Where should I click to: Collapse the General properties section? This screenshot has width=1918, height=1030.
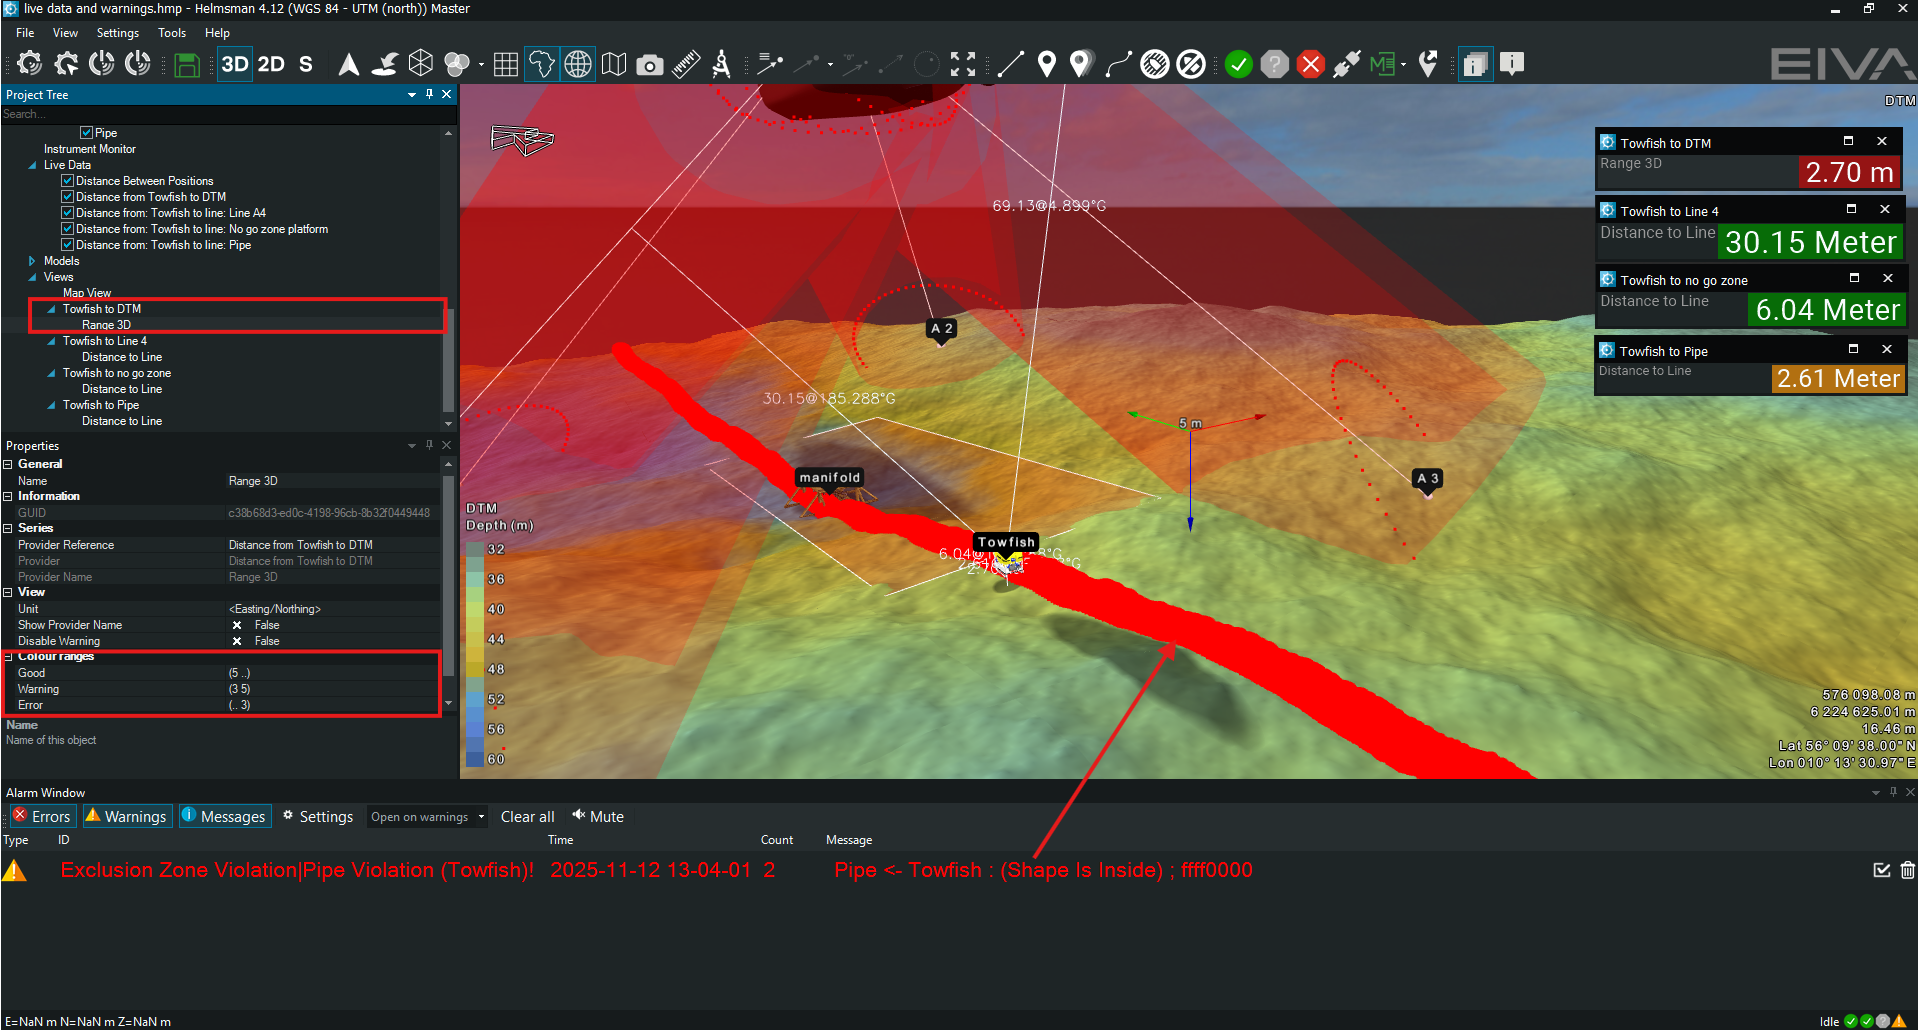(x=8, y=464)
